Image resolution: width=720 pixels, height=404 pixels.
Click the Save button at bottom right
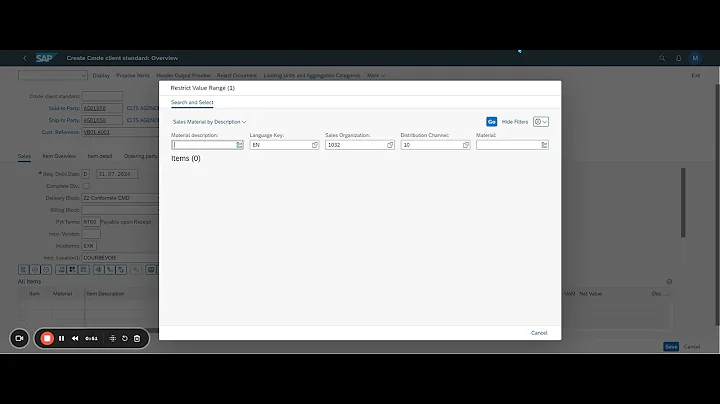pos(671,347)
